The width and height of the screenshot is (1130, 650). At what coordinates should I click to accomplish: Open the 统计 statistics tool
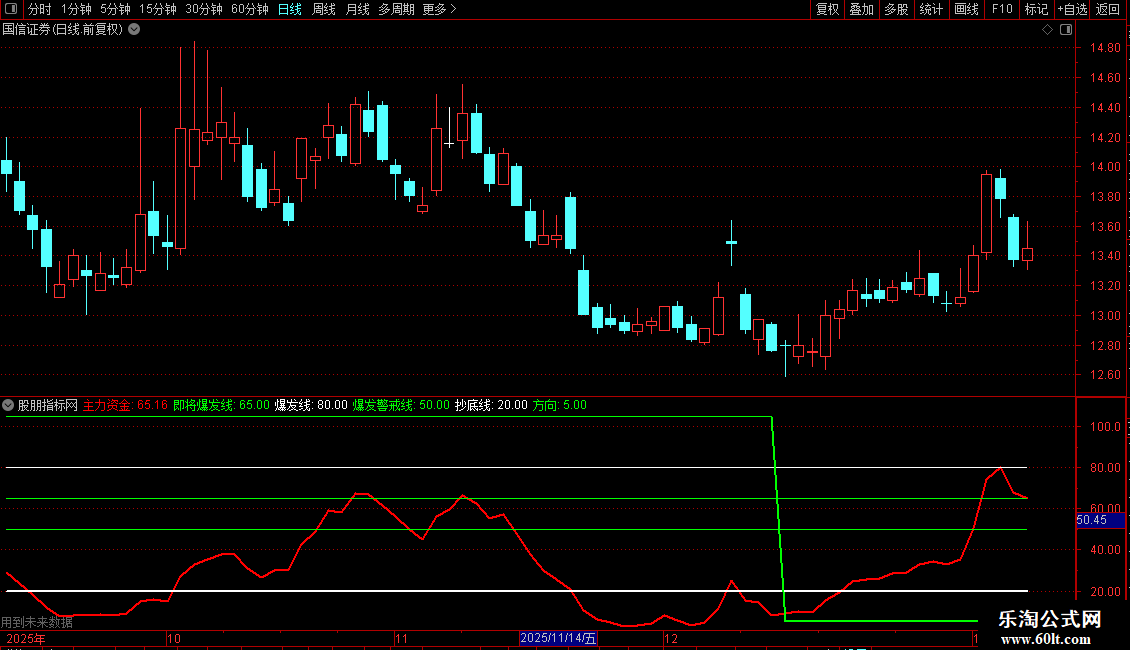click(931, 9)
